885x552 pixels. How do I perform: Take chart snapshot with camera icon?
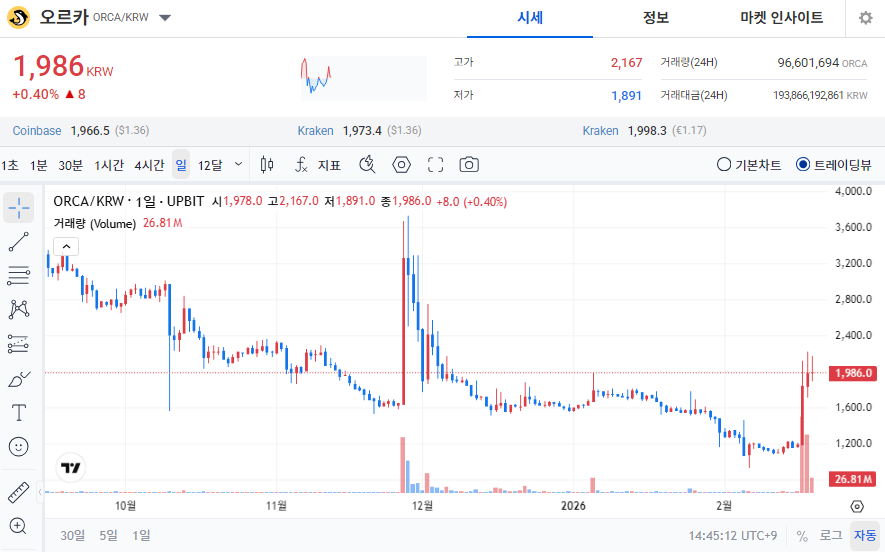pyautogui.click(x=469, y=165)
